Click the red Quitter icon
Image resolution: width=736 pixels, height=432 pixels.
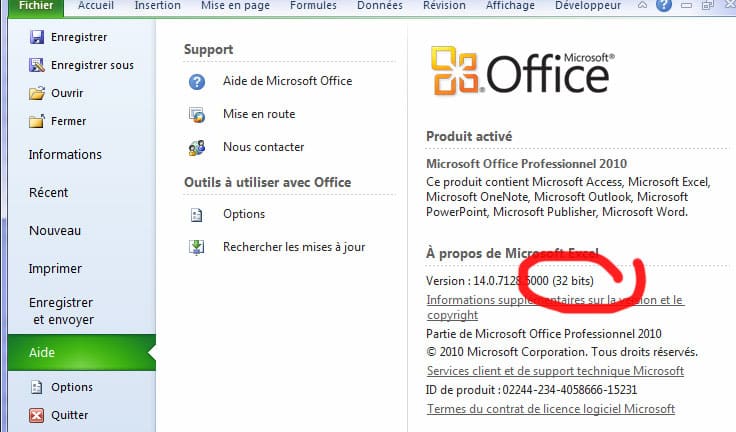(37, 415)
